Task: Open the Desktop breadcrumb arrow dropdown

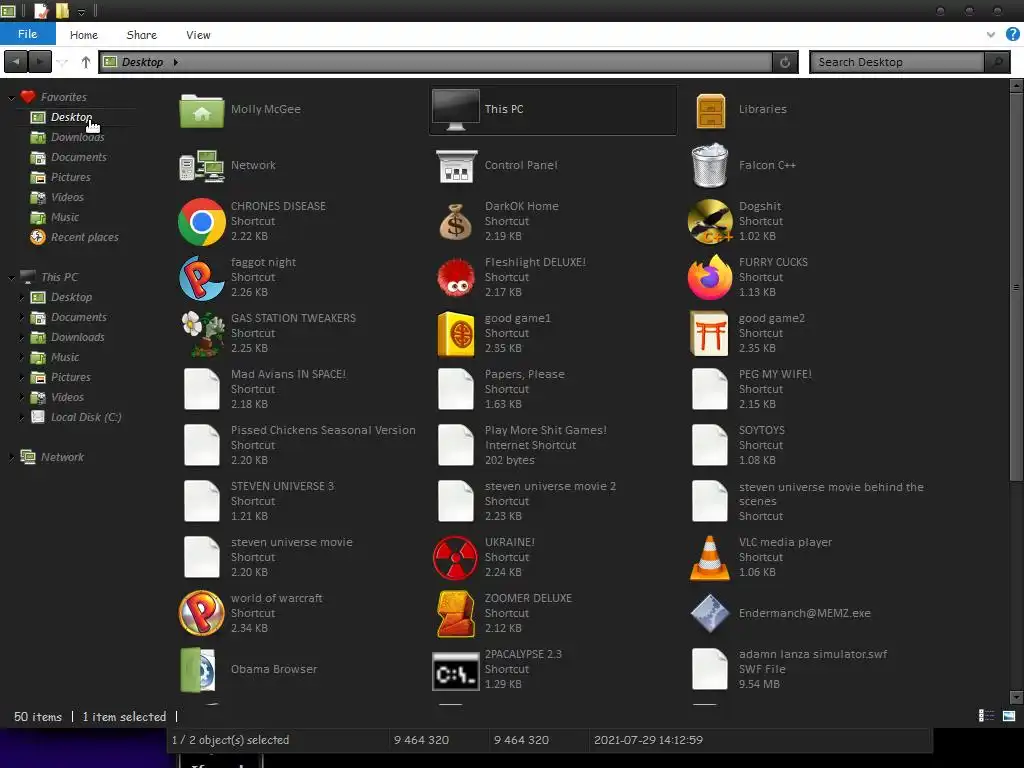Action: [176, 62]
